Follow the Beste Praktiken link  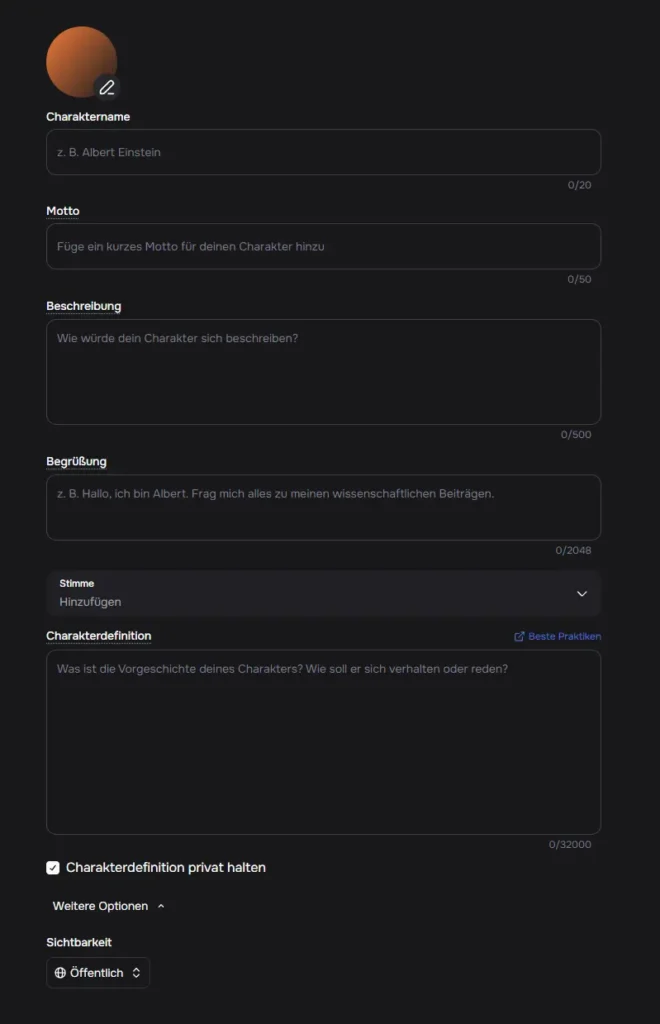[564, 636]
